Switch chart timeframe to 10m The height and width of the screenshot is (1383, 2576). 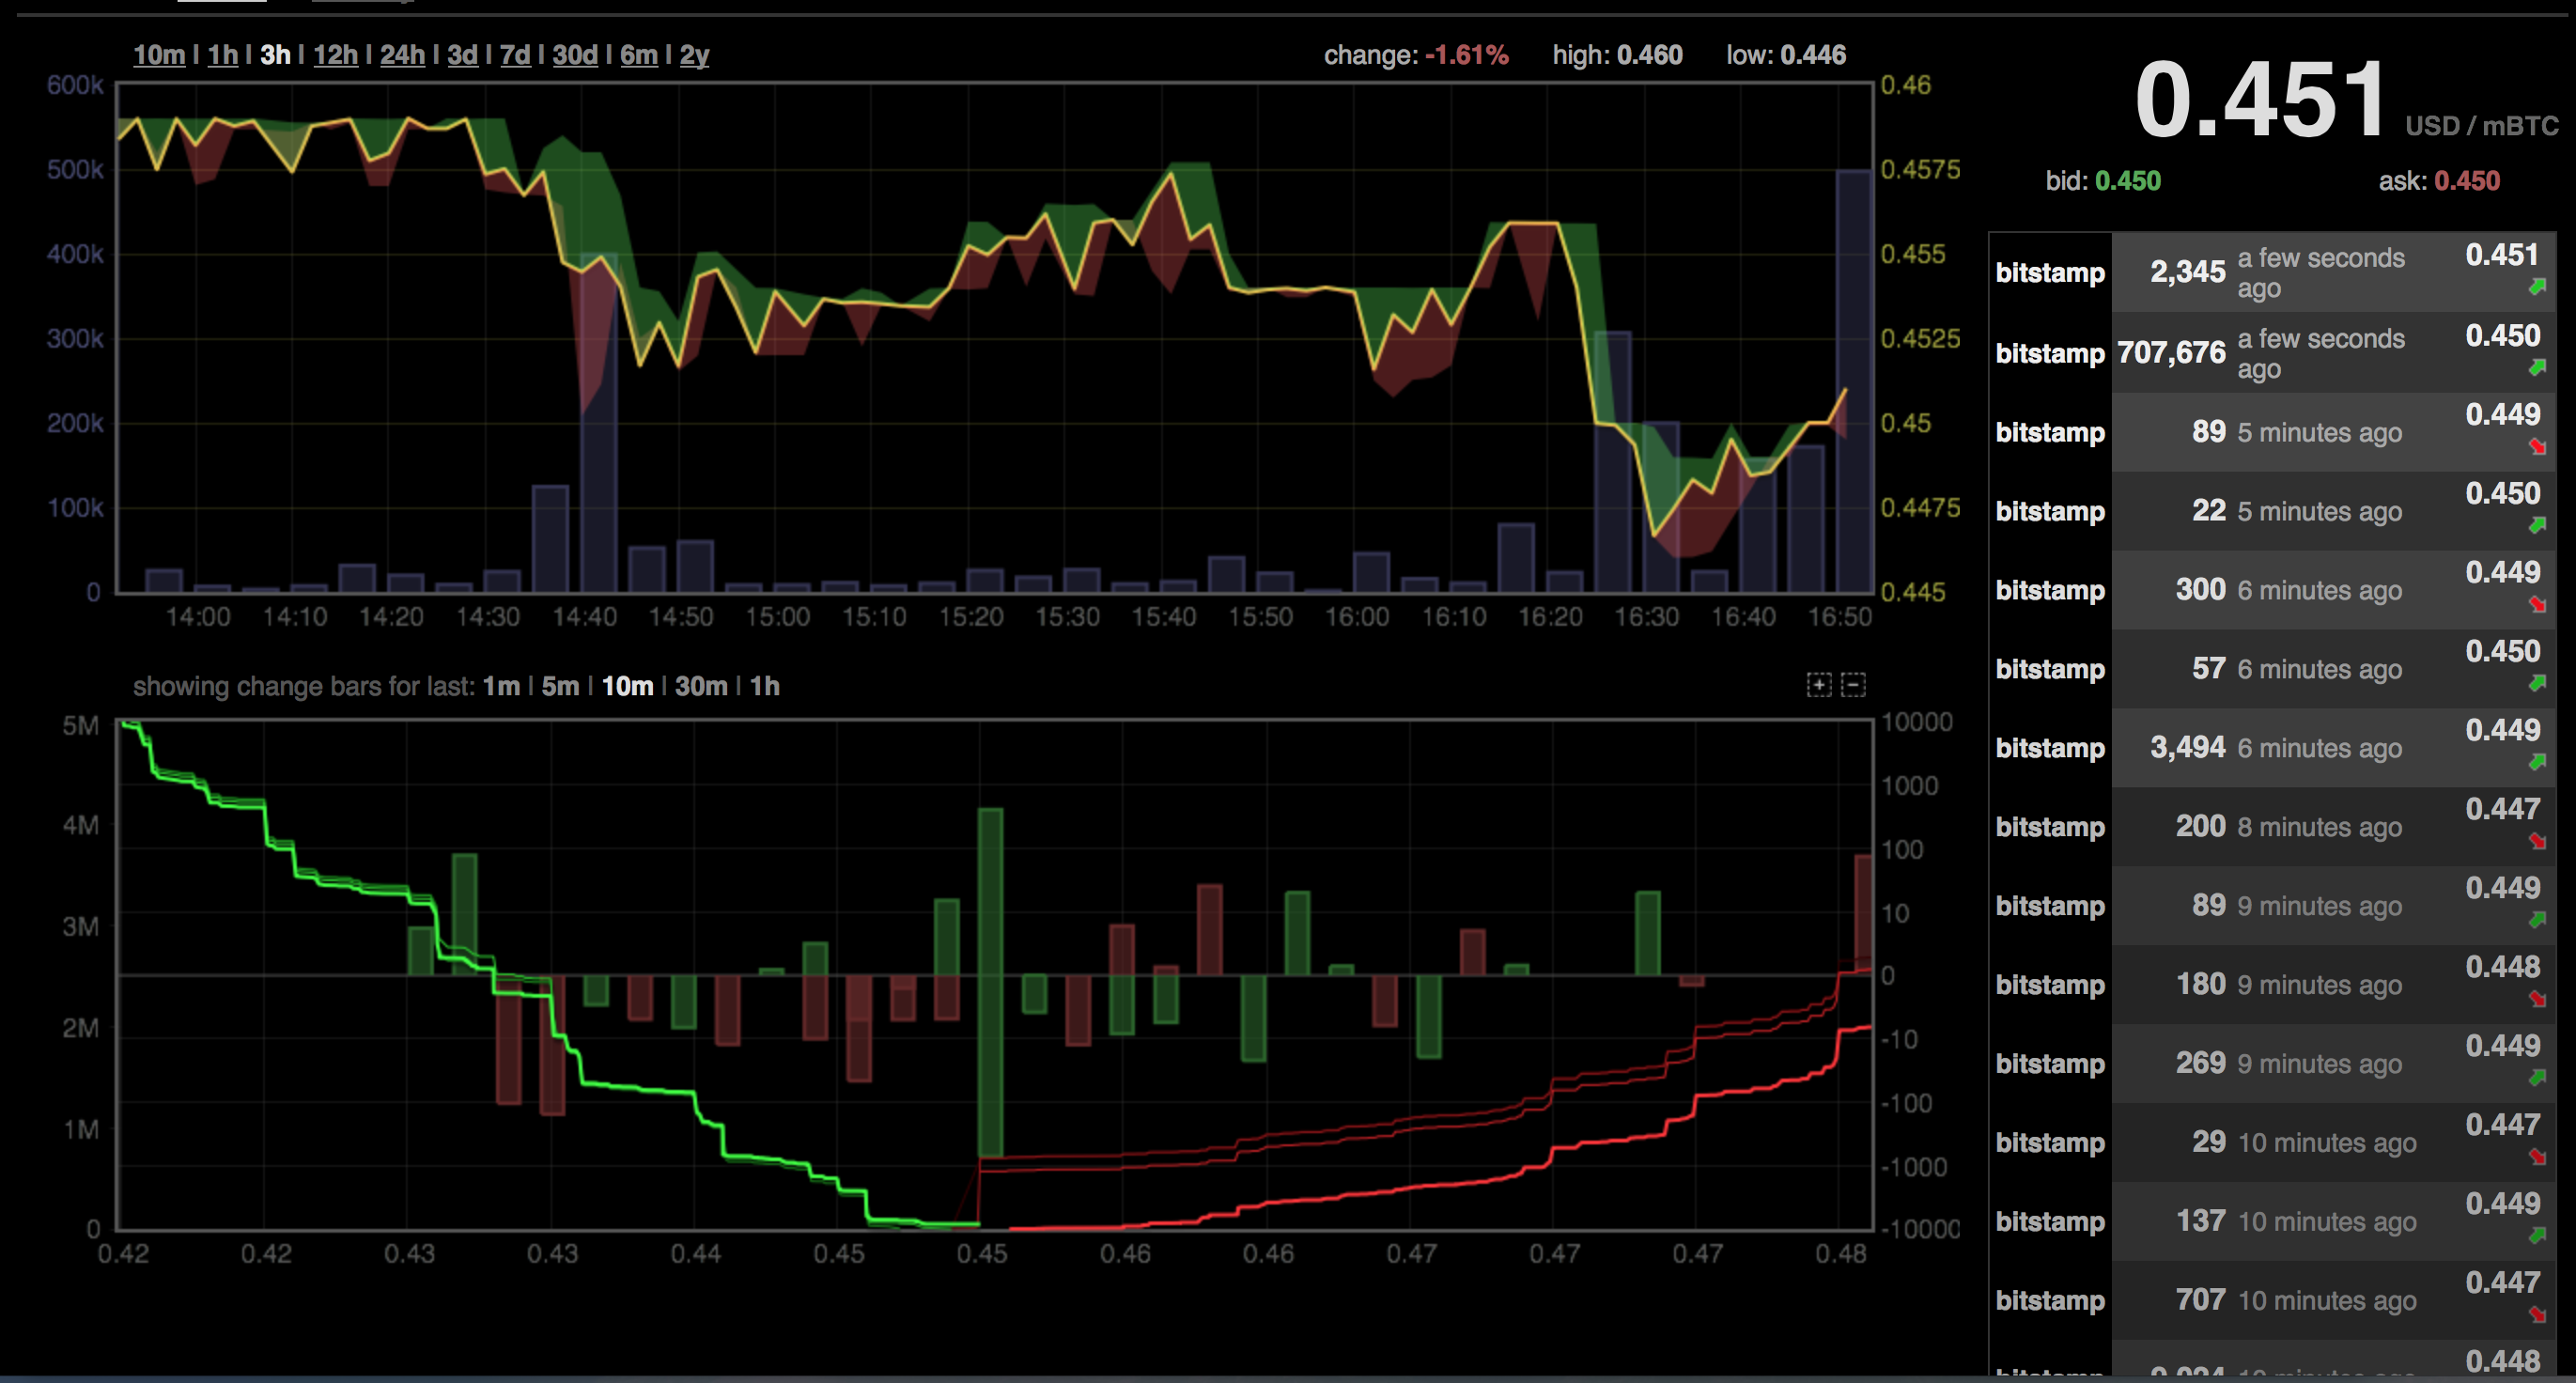pos(159,55)
